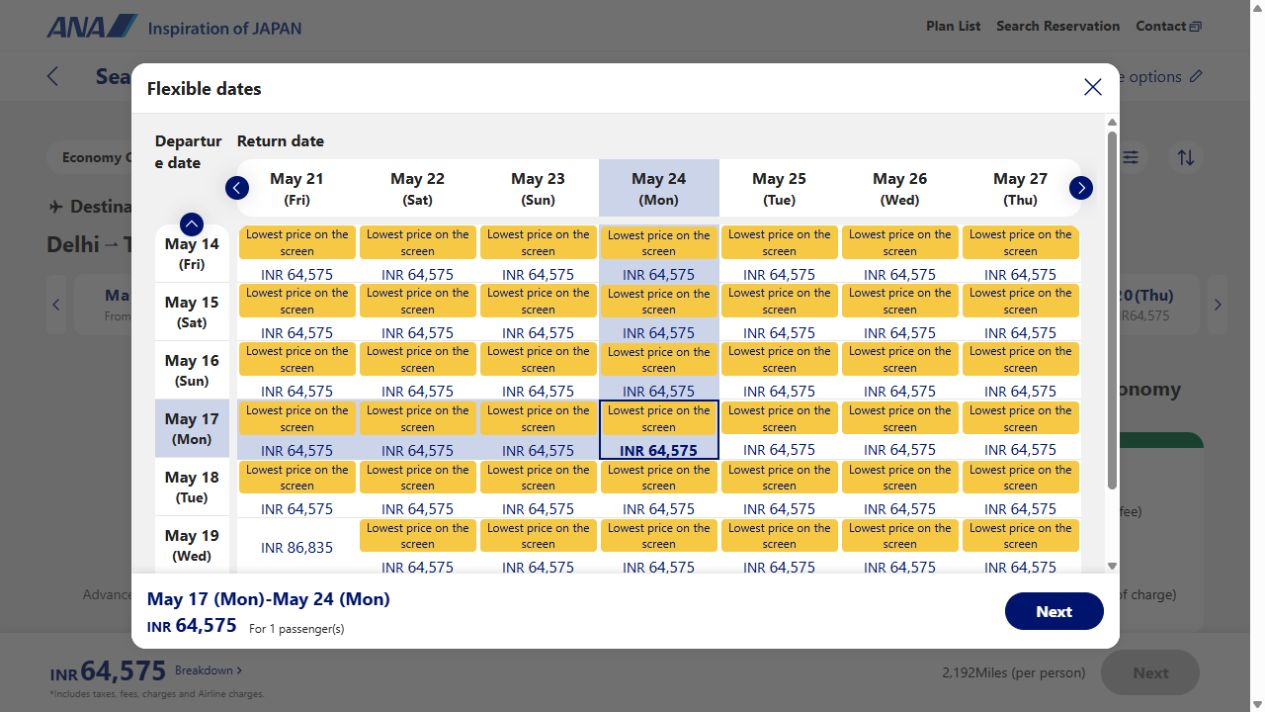Pick fare for May 15 depart, May 26 return
This screenshot has width=1265, height=712.
pyautogui.click(x=900, y=312)
